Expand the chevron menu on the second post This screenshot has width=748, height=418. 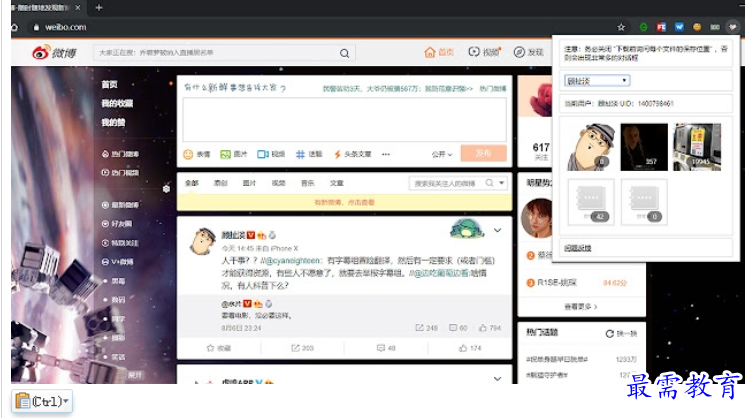[x=497, y=378]
